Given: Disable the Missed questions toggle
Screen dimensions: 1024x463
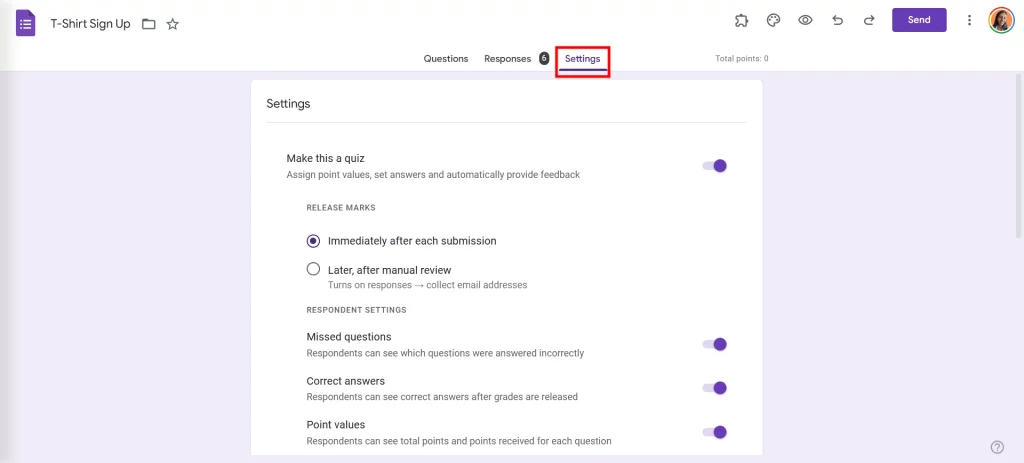Looking at the screenshot, I should [714, 344].
